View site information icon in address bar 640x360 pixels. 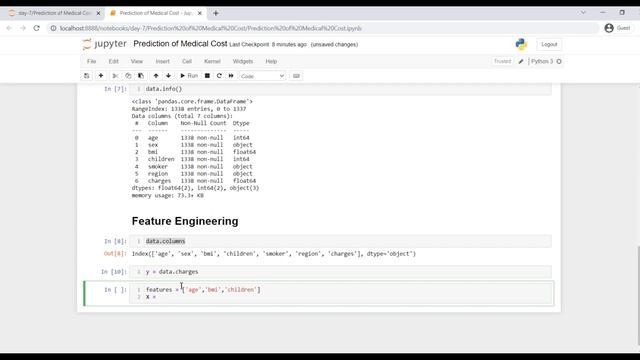[53, 28]
